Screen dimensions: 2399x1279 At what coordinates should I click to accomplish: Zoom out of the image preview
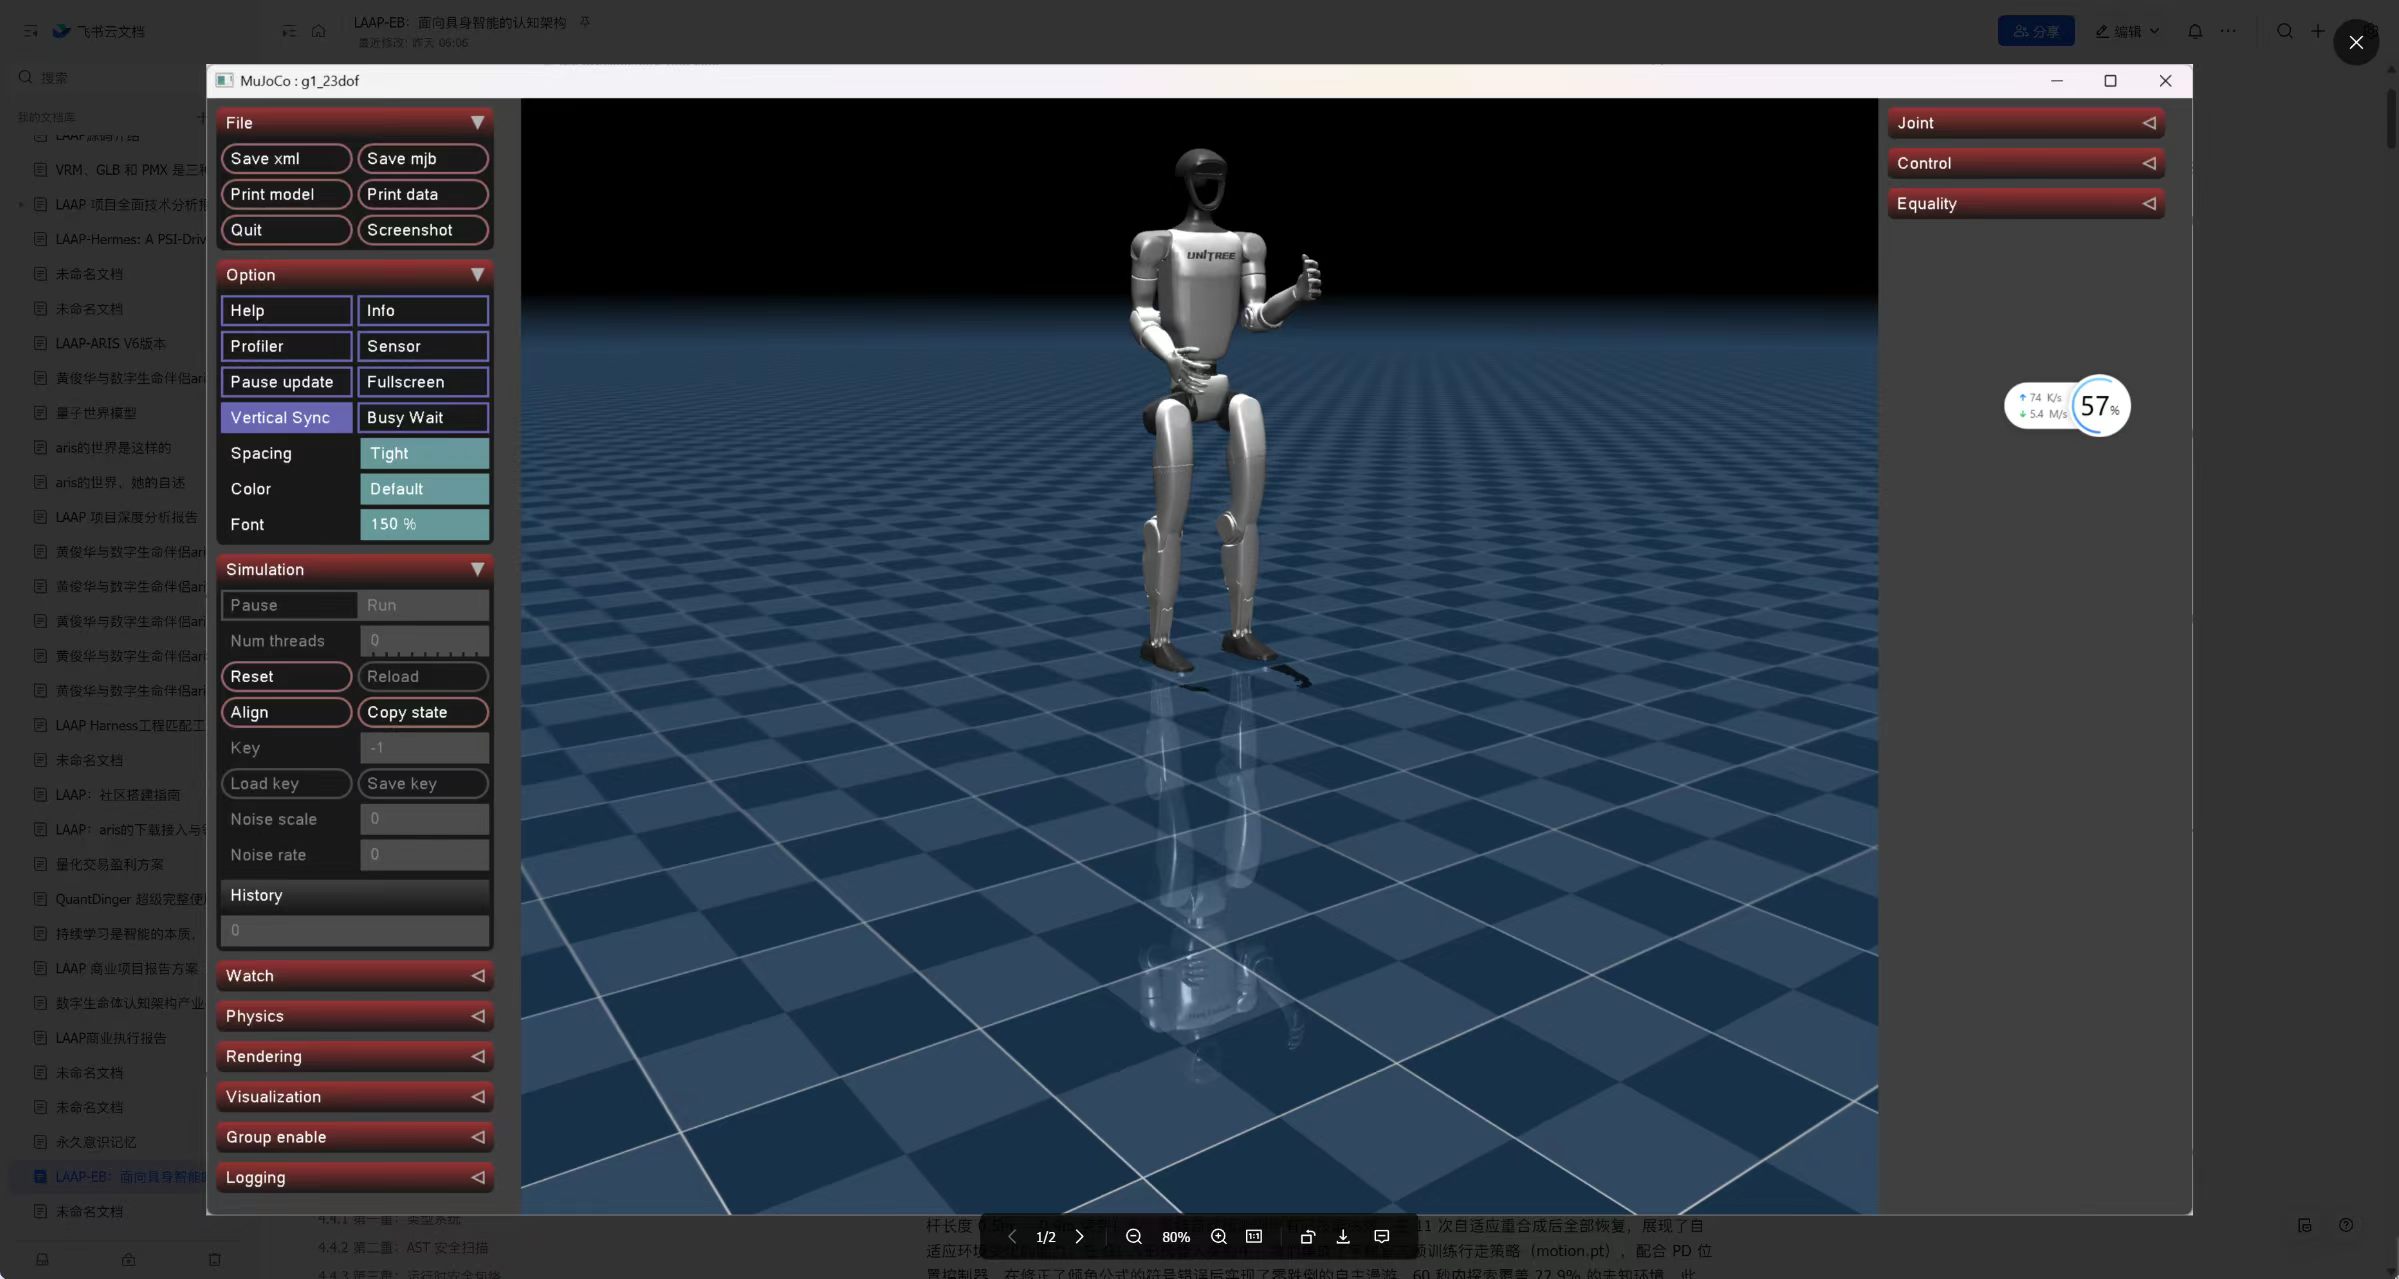tap(1133, 1236)
